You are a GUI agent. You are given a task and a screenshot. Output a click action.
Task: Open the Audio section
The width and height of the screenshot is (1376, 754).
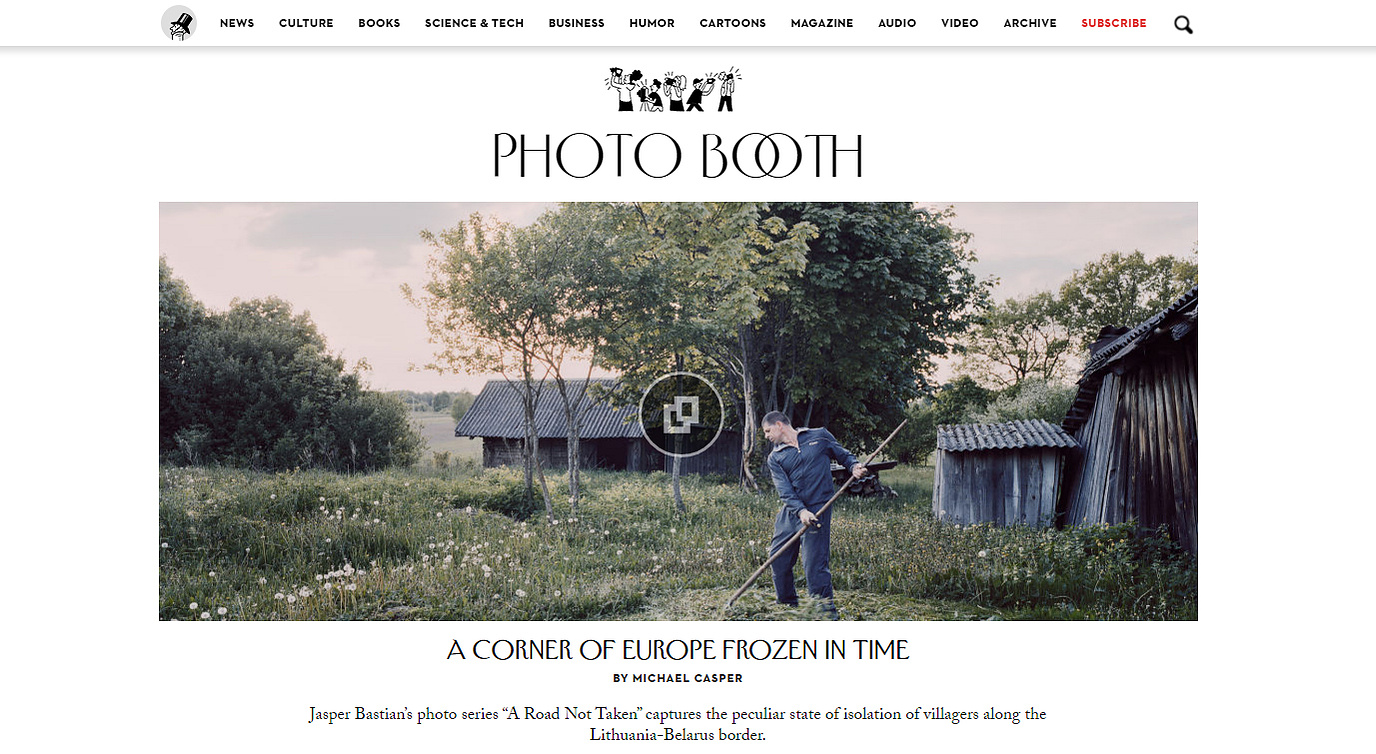(x=897, y=23)
